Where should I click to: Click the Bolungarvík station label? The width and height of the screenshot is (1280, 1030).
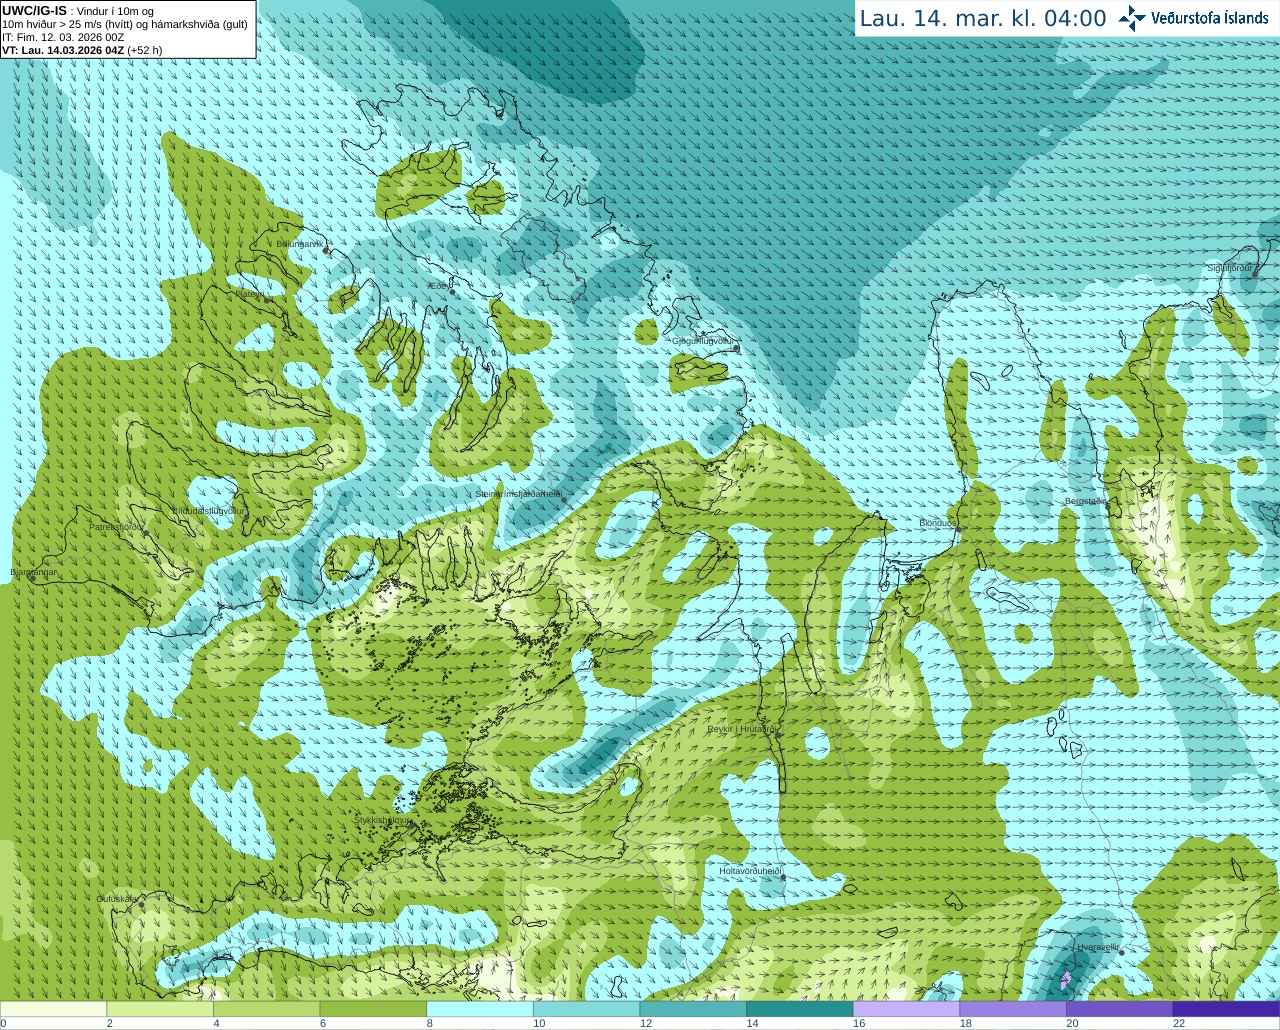(301, 243)
